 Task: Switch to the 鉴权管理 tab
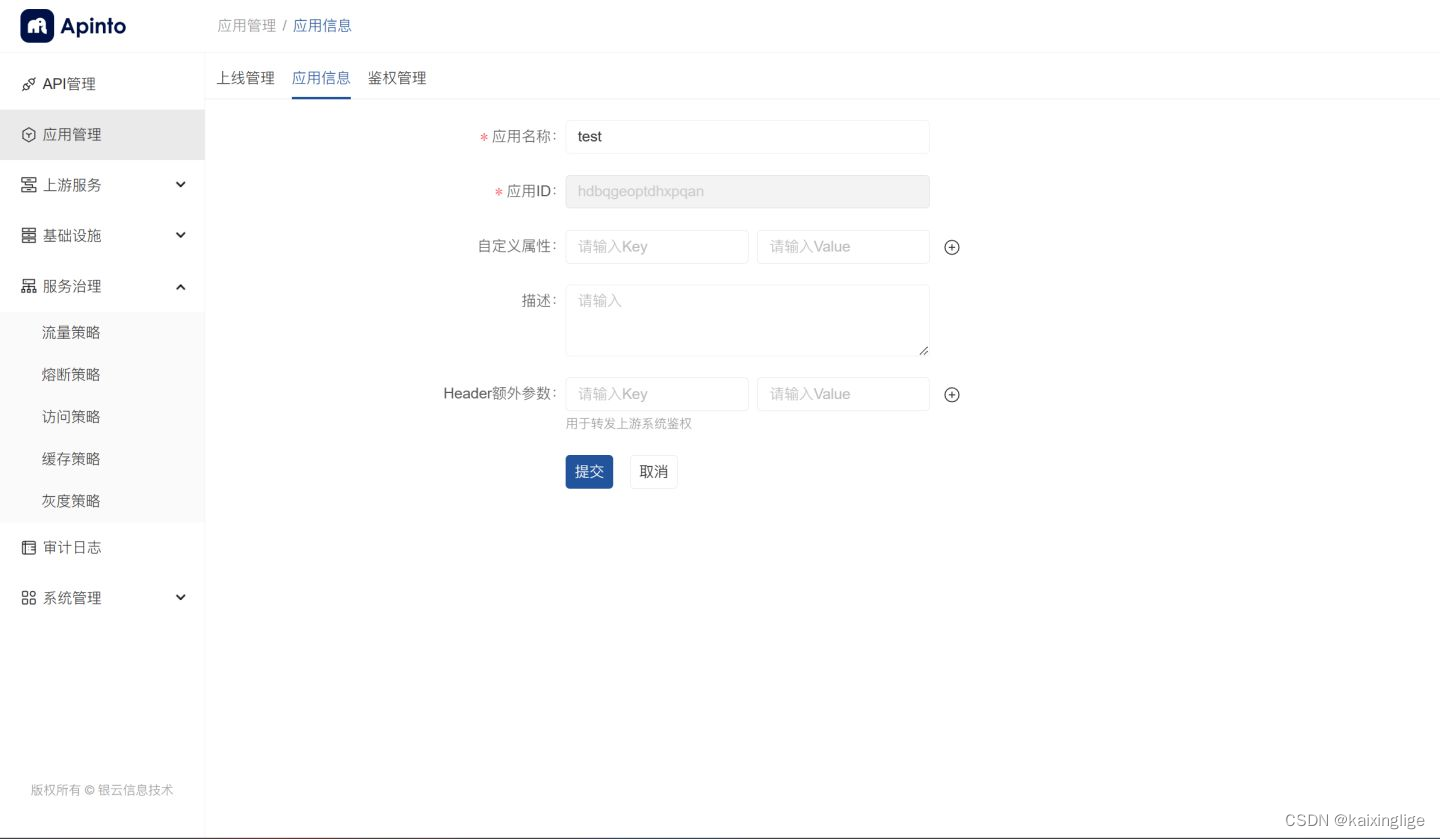[397, 78]
